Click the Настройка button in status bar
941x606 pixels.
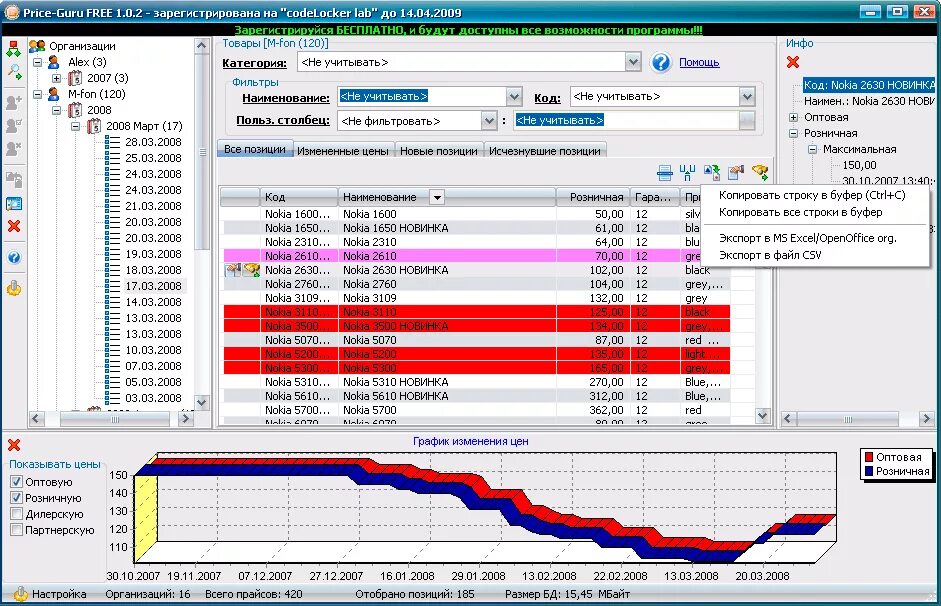click(50, 594)
